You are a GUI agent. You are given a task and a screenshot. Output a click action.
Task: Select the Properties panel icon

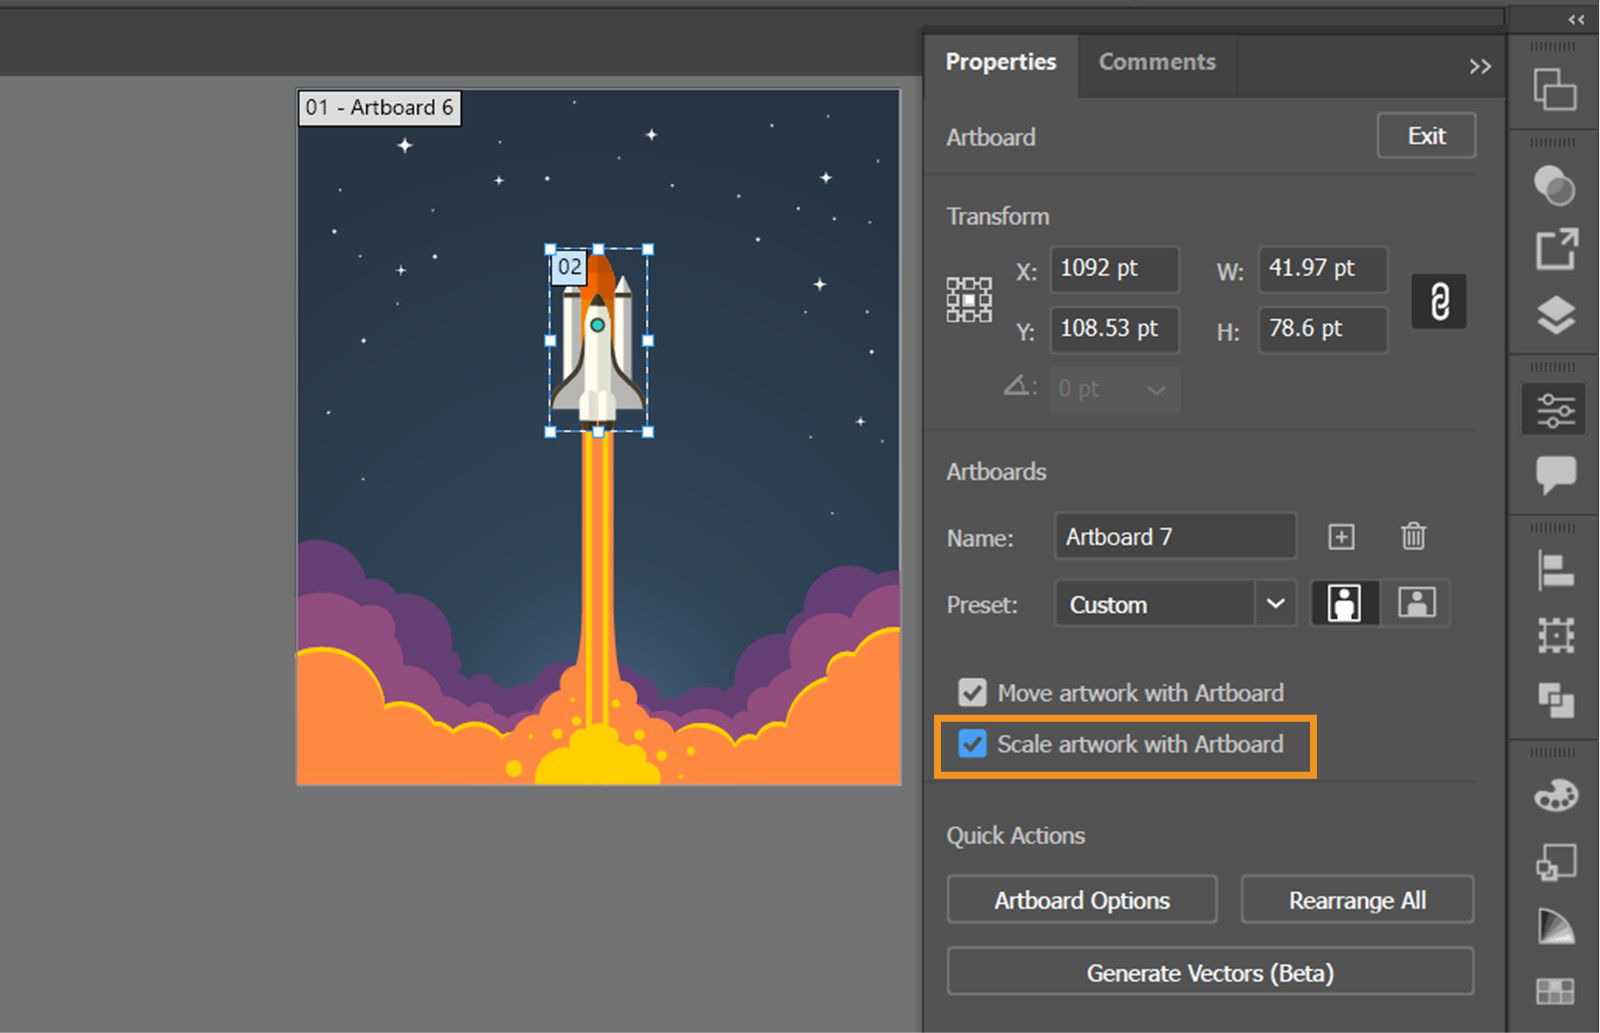click(x=1553, y=410)
